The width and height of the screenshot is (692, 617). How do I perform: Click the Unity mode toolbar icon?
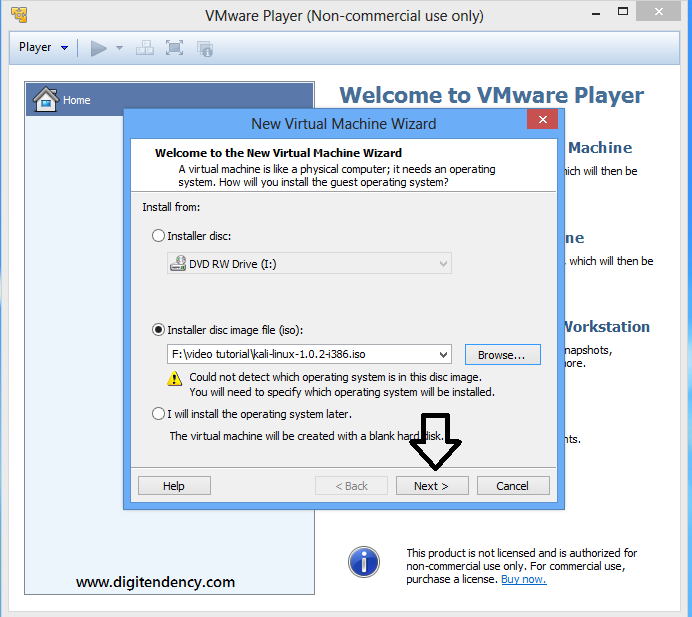[205, 49]
